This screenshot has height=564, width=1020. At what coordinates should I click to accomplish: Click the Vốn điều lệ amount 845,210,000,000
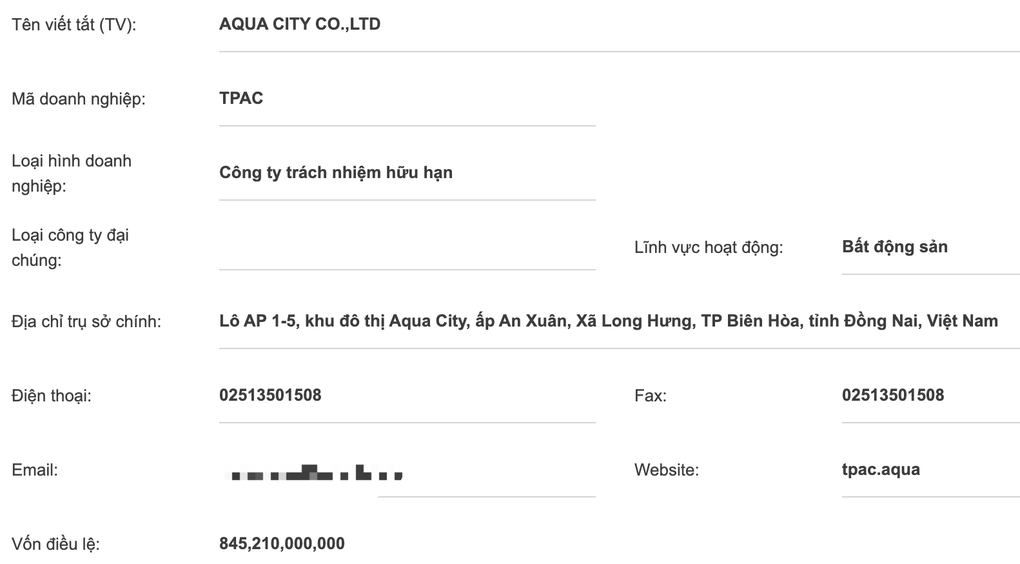click(x=282, y=543)
